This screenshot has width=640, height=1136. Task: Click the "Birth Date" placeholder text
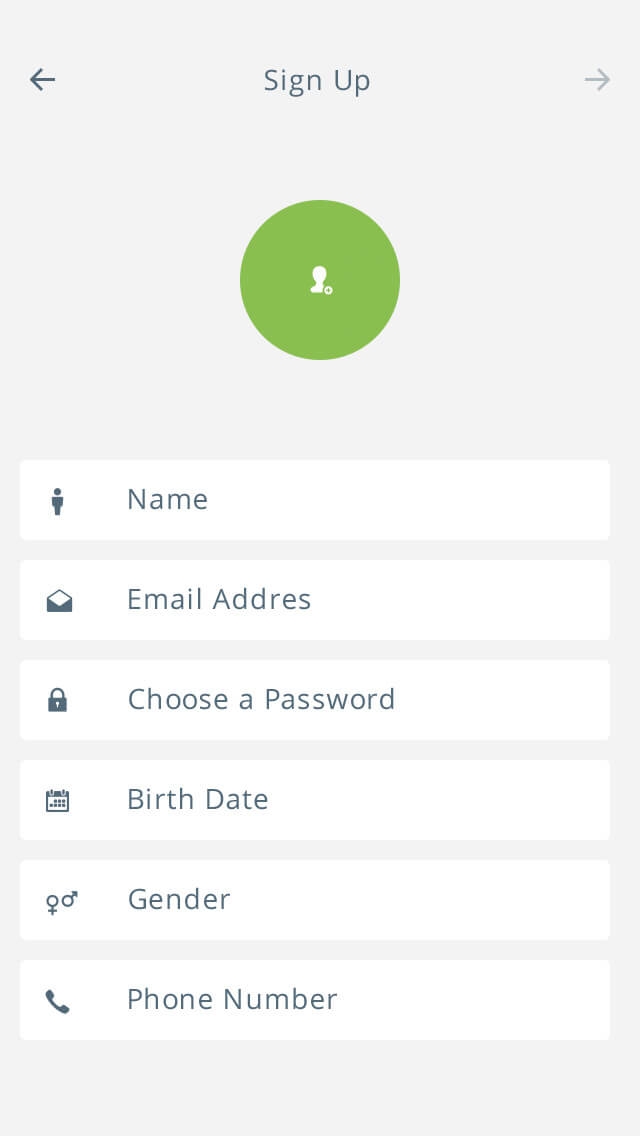point(198,799)
